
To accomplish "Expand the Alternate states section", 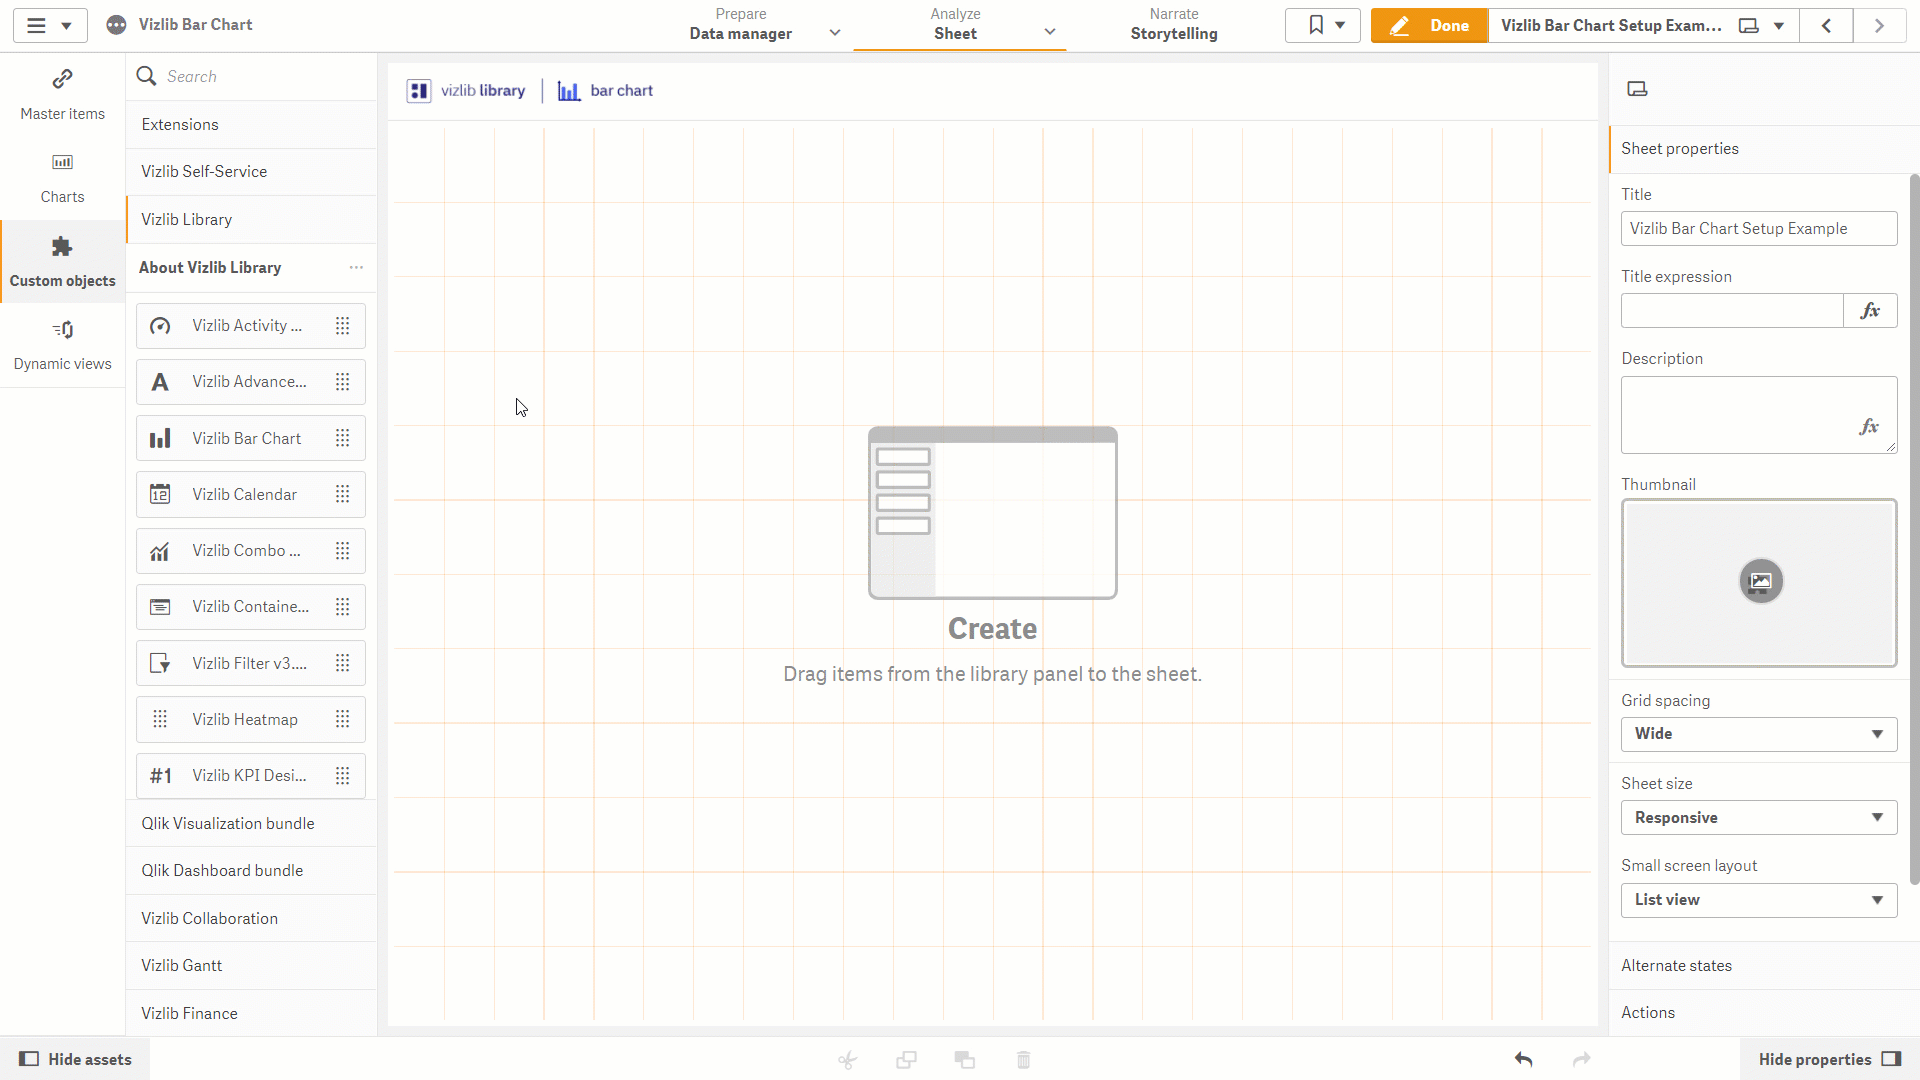I will click(1764, 965).
